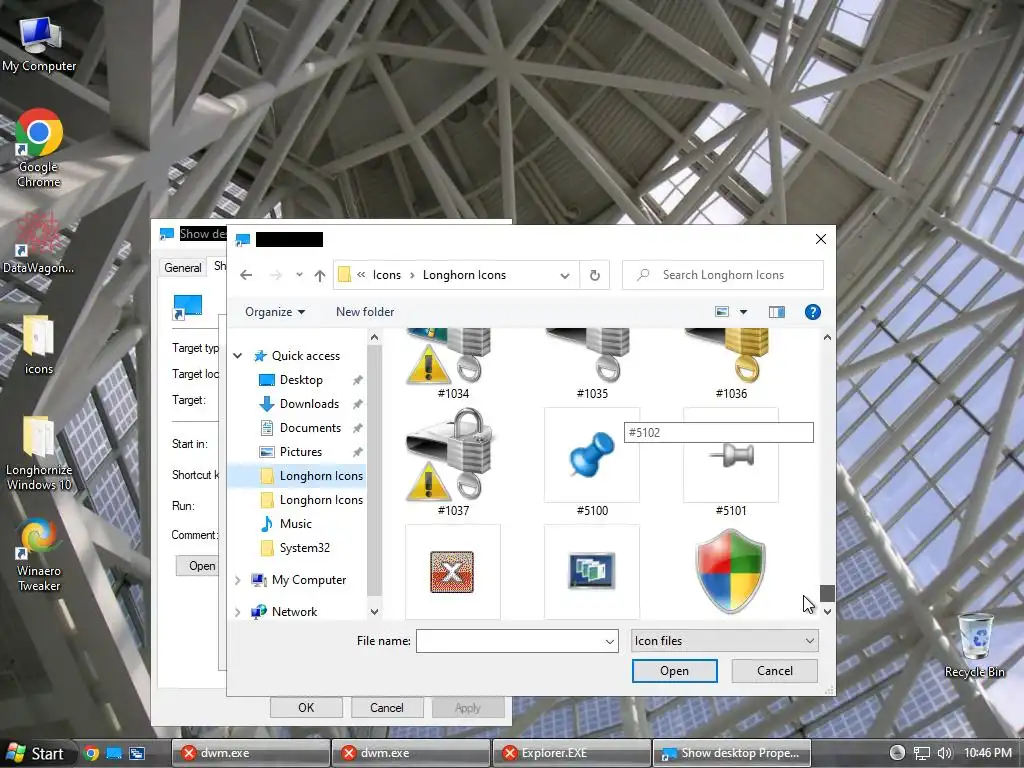The width and height of the screenshot is (1024, 768).
Task: Switch to General tab in Properties
Action: 183,268
